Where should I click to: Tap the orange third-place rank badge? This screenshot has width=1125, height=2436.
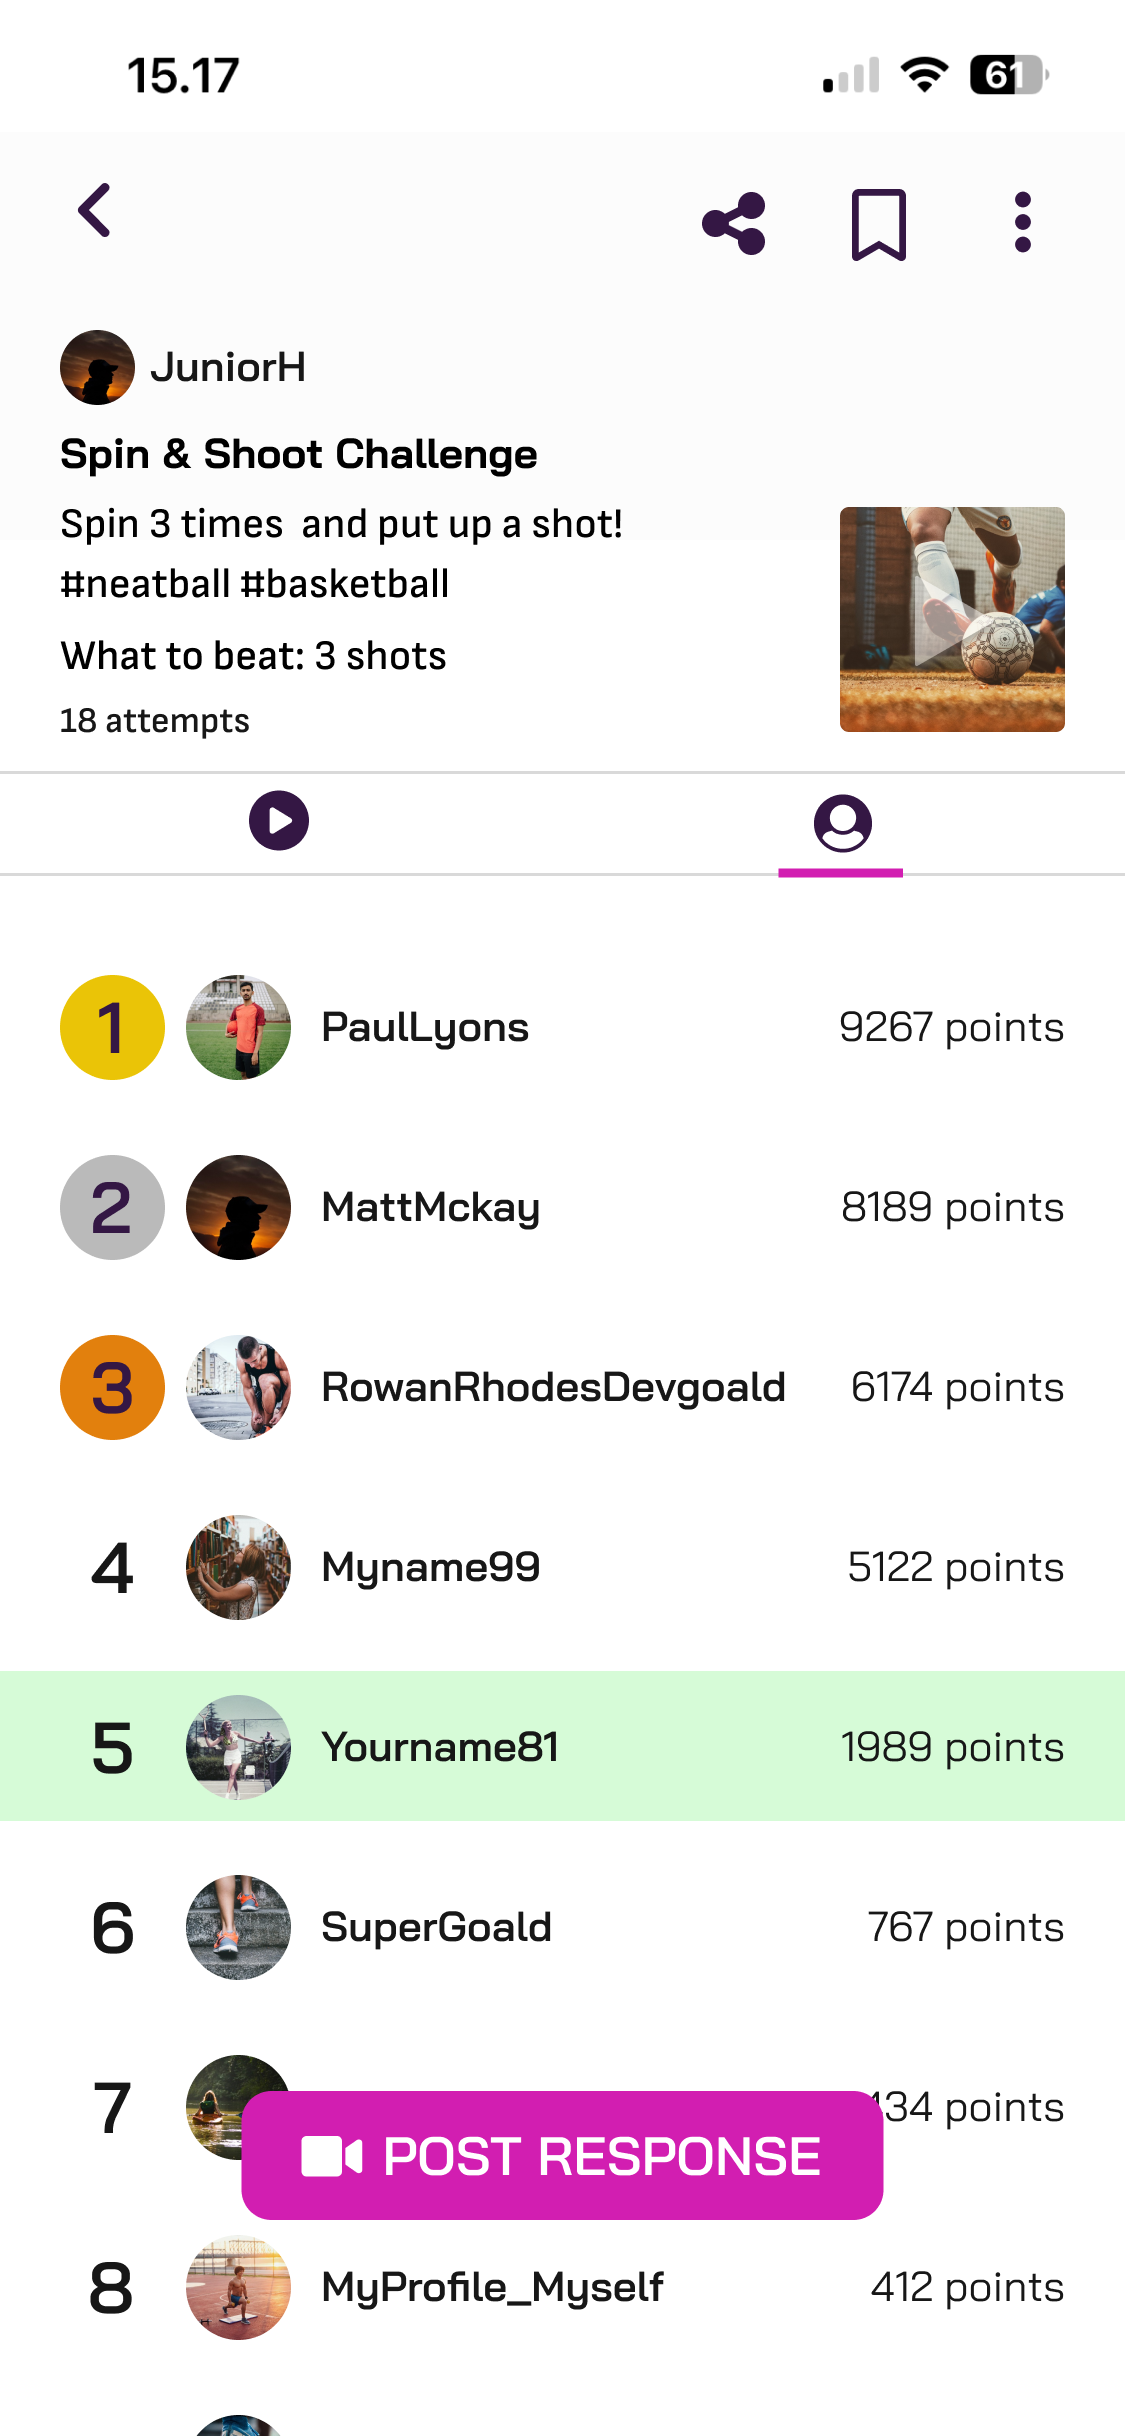click(112, 1388)
